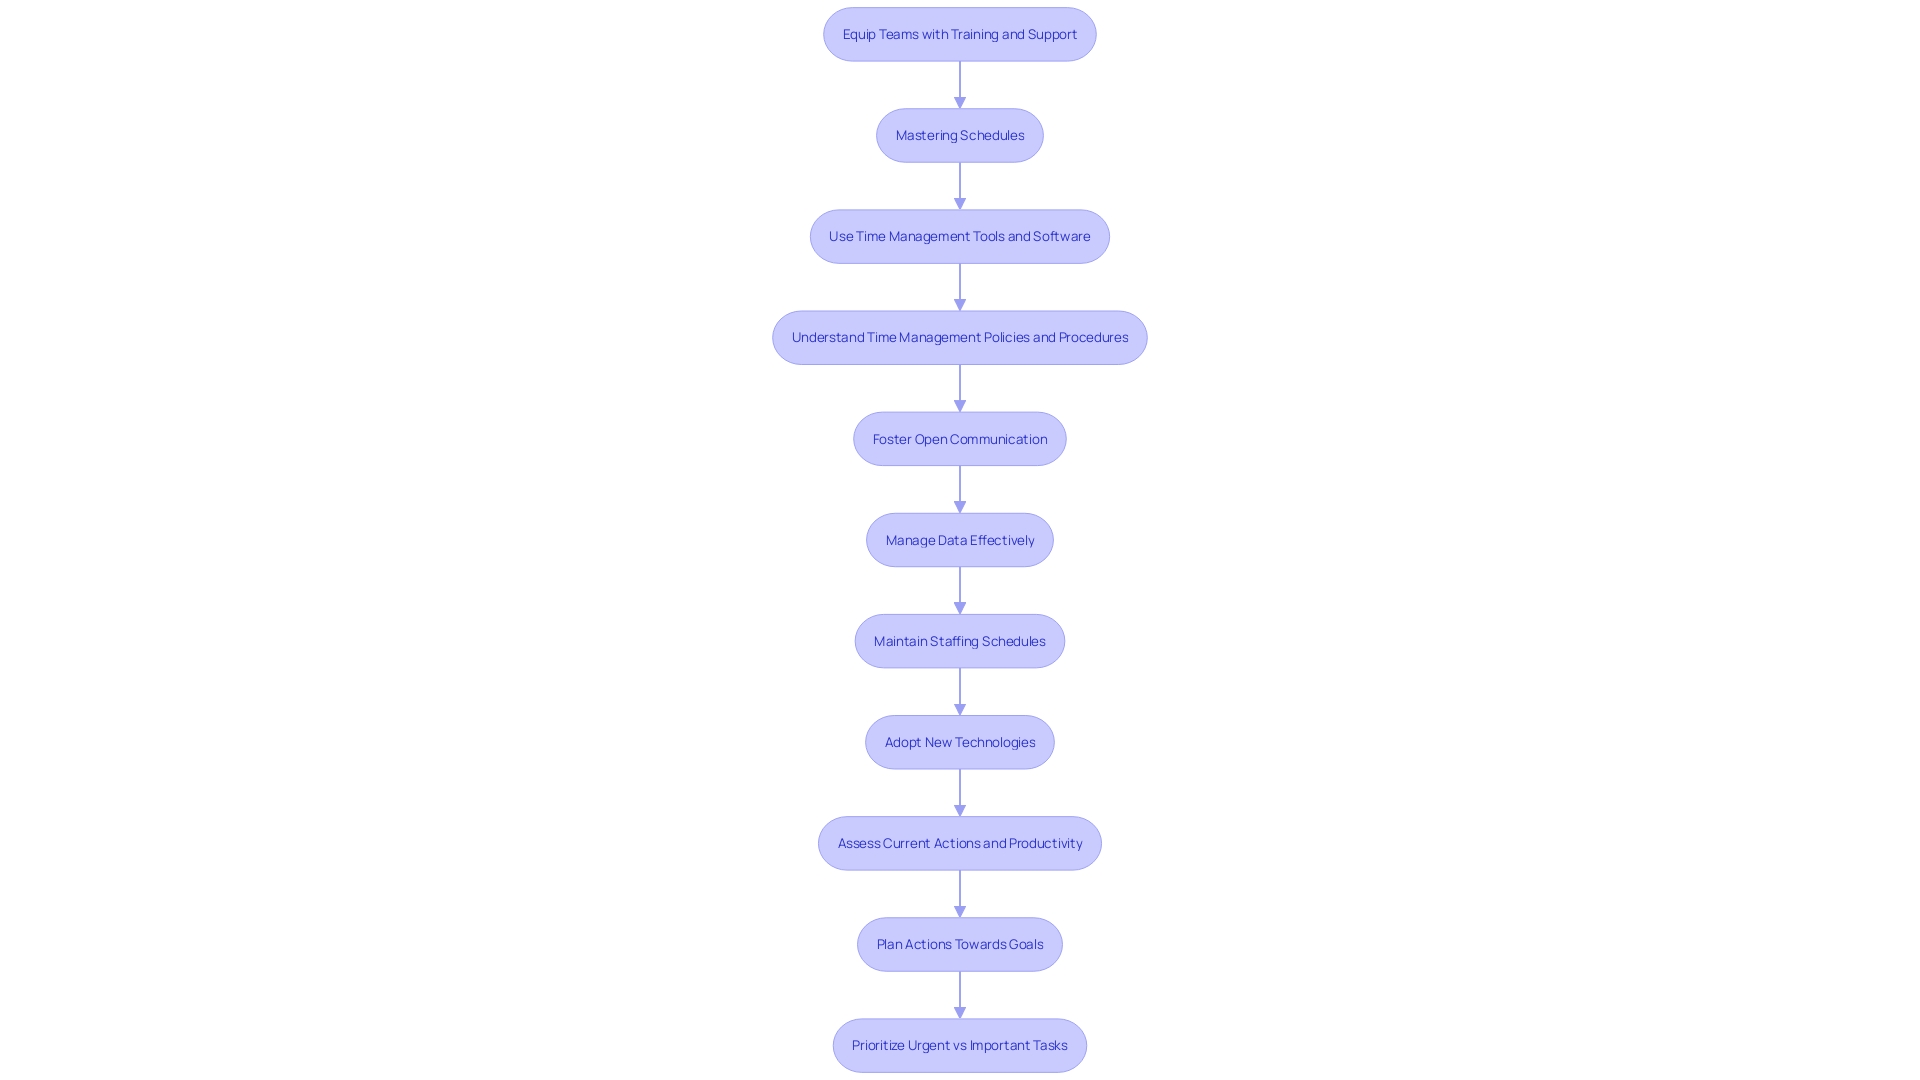Expand the Mastering Schedules connector line
Screen dimensions: 1920x1080
(x=960, y=185)
